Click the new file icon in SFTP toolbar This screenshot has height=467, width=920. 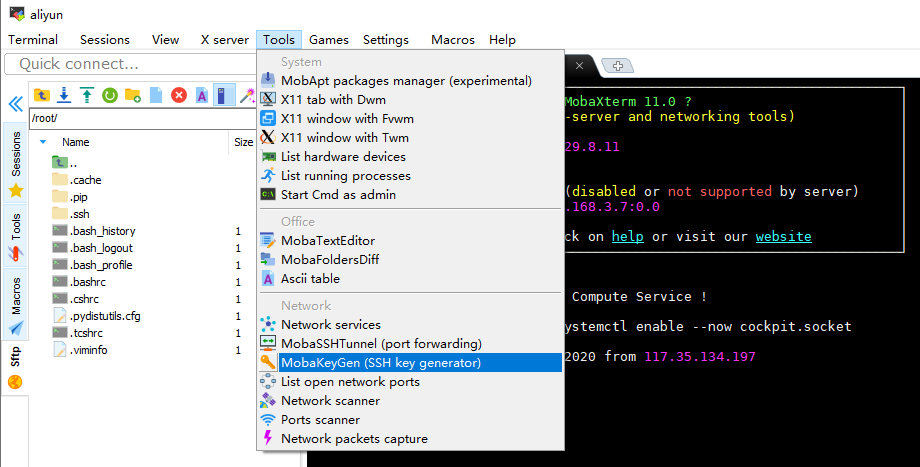tap(155, 95)
